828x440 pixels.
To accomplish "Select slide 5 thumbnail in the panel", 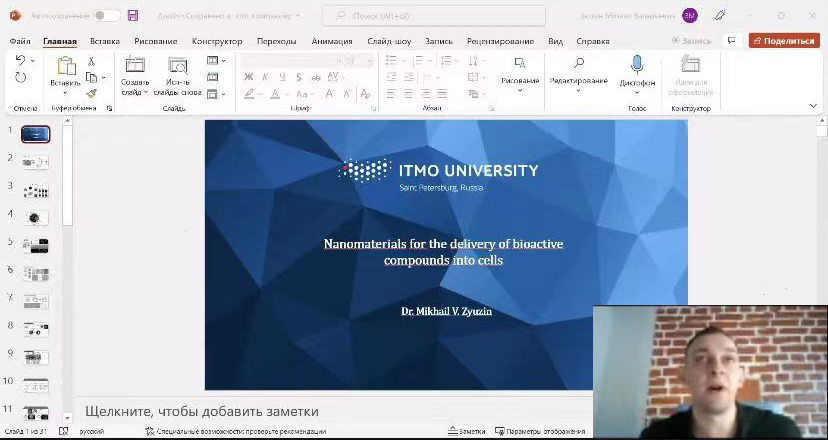I will [x=36, y=246].
